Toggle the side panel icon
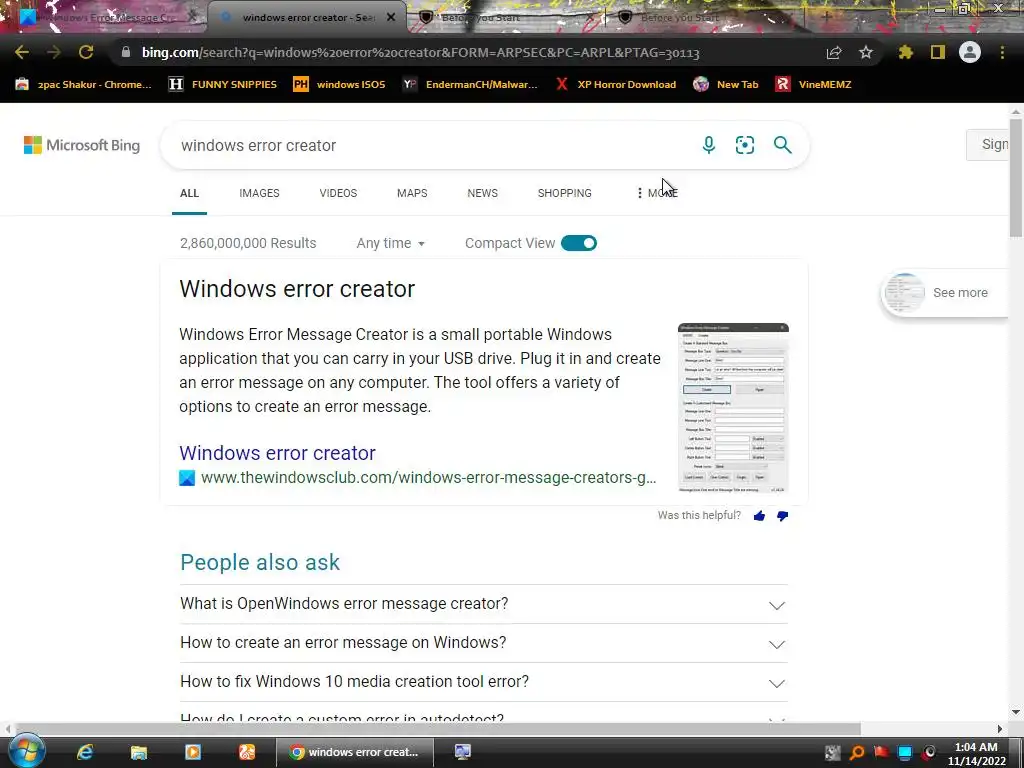 (x=938, y=52)
